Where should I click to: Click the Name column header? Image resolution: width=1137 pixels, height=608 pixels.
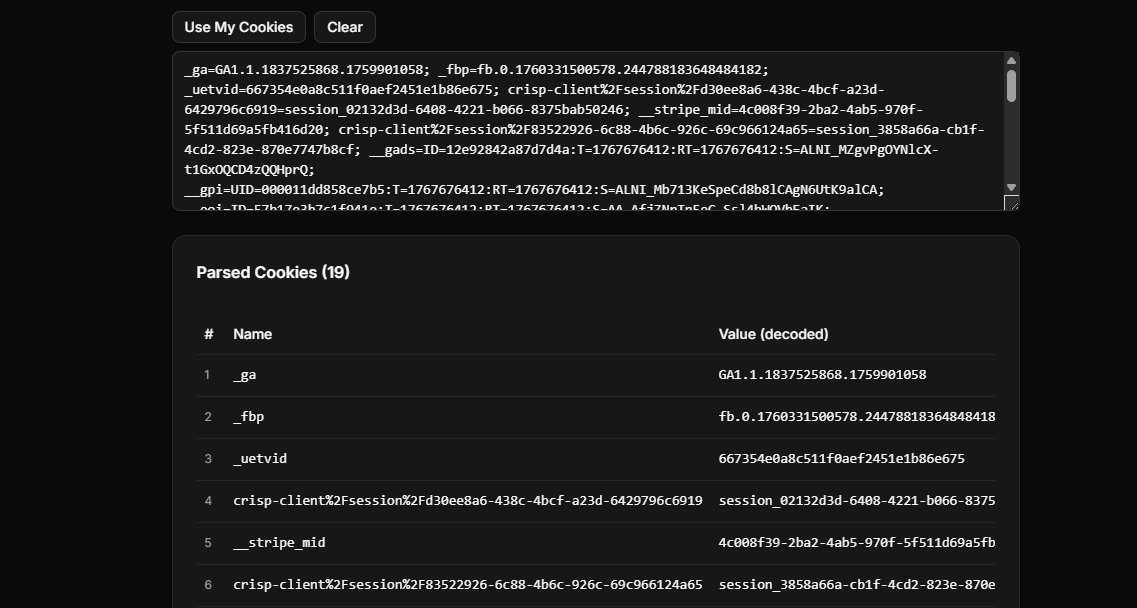pos(252,333)
